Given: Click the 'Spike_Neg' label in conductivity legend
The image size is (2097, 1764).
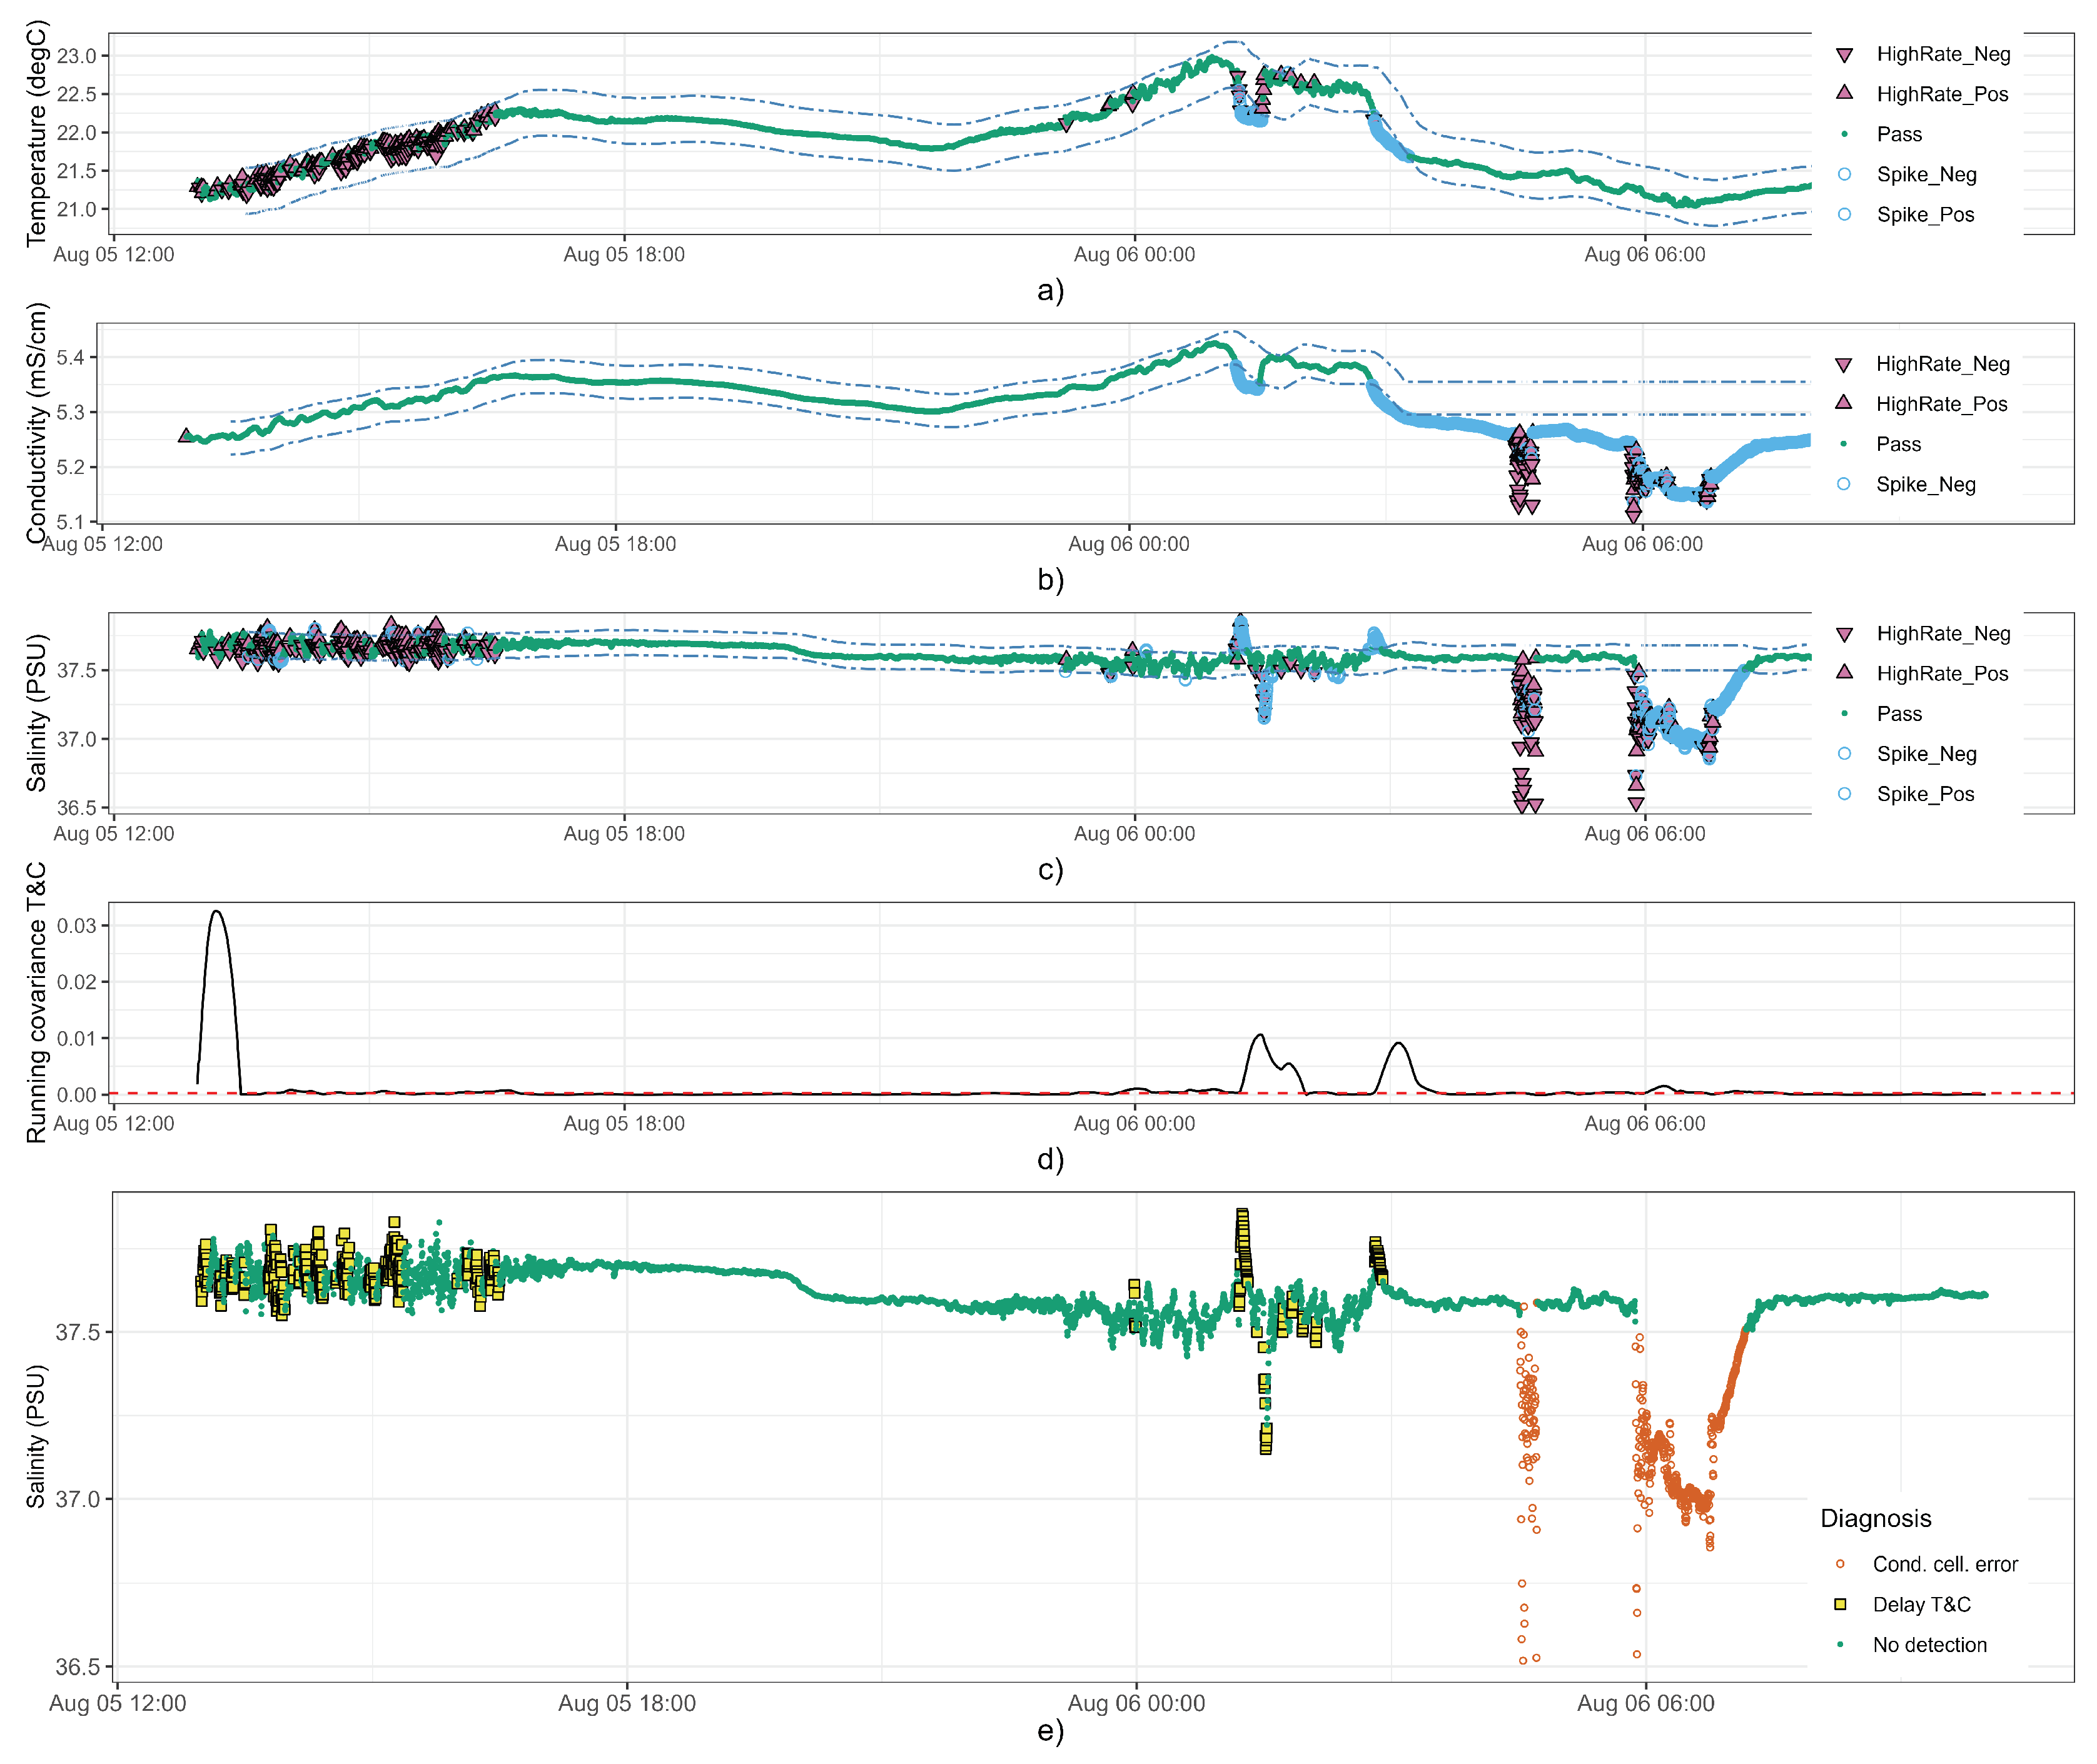Looking at the screenshot, I should [1925, 484].
